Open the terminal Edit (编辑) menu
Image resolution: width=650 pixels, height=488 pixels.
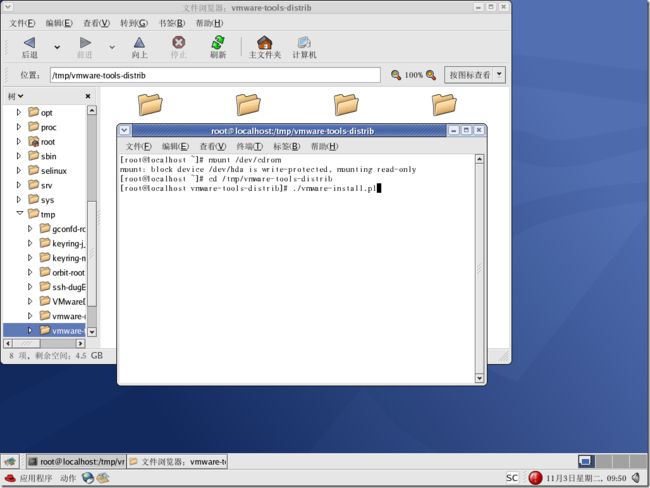[x=175, y=146]
